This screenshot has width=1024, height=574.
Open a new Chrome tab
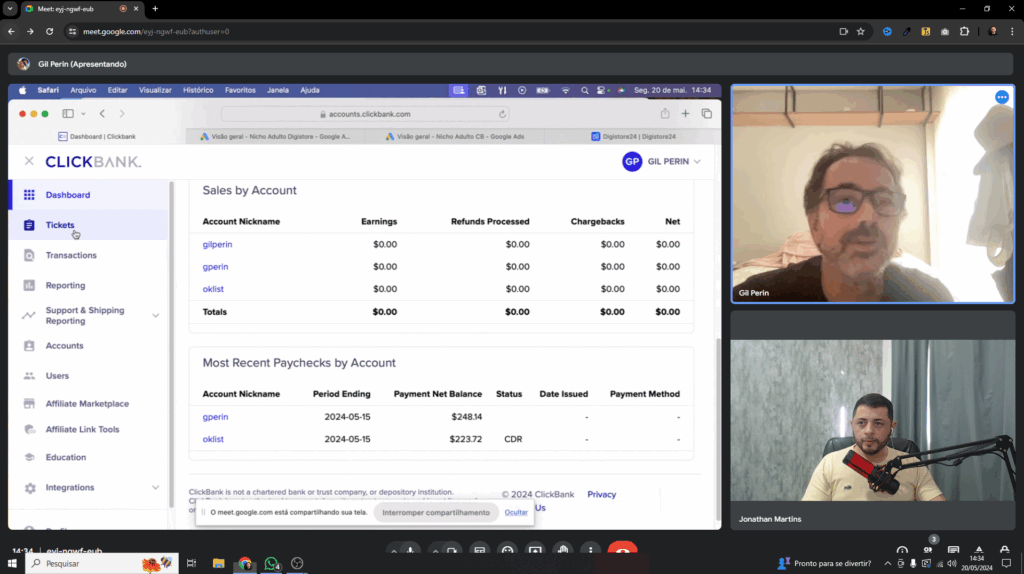[155, 8]
